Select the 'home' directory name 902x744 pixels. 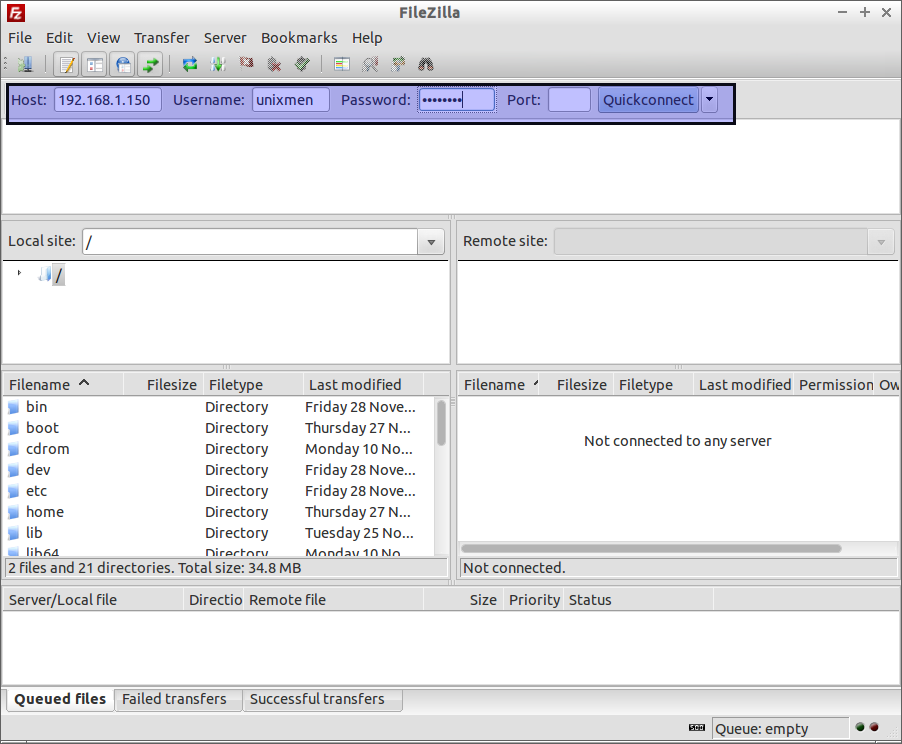(45, 512)
